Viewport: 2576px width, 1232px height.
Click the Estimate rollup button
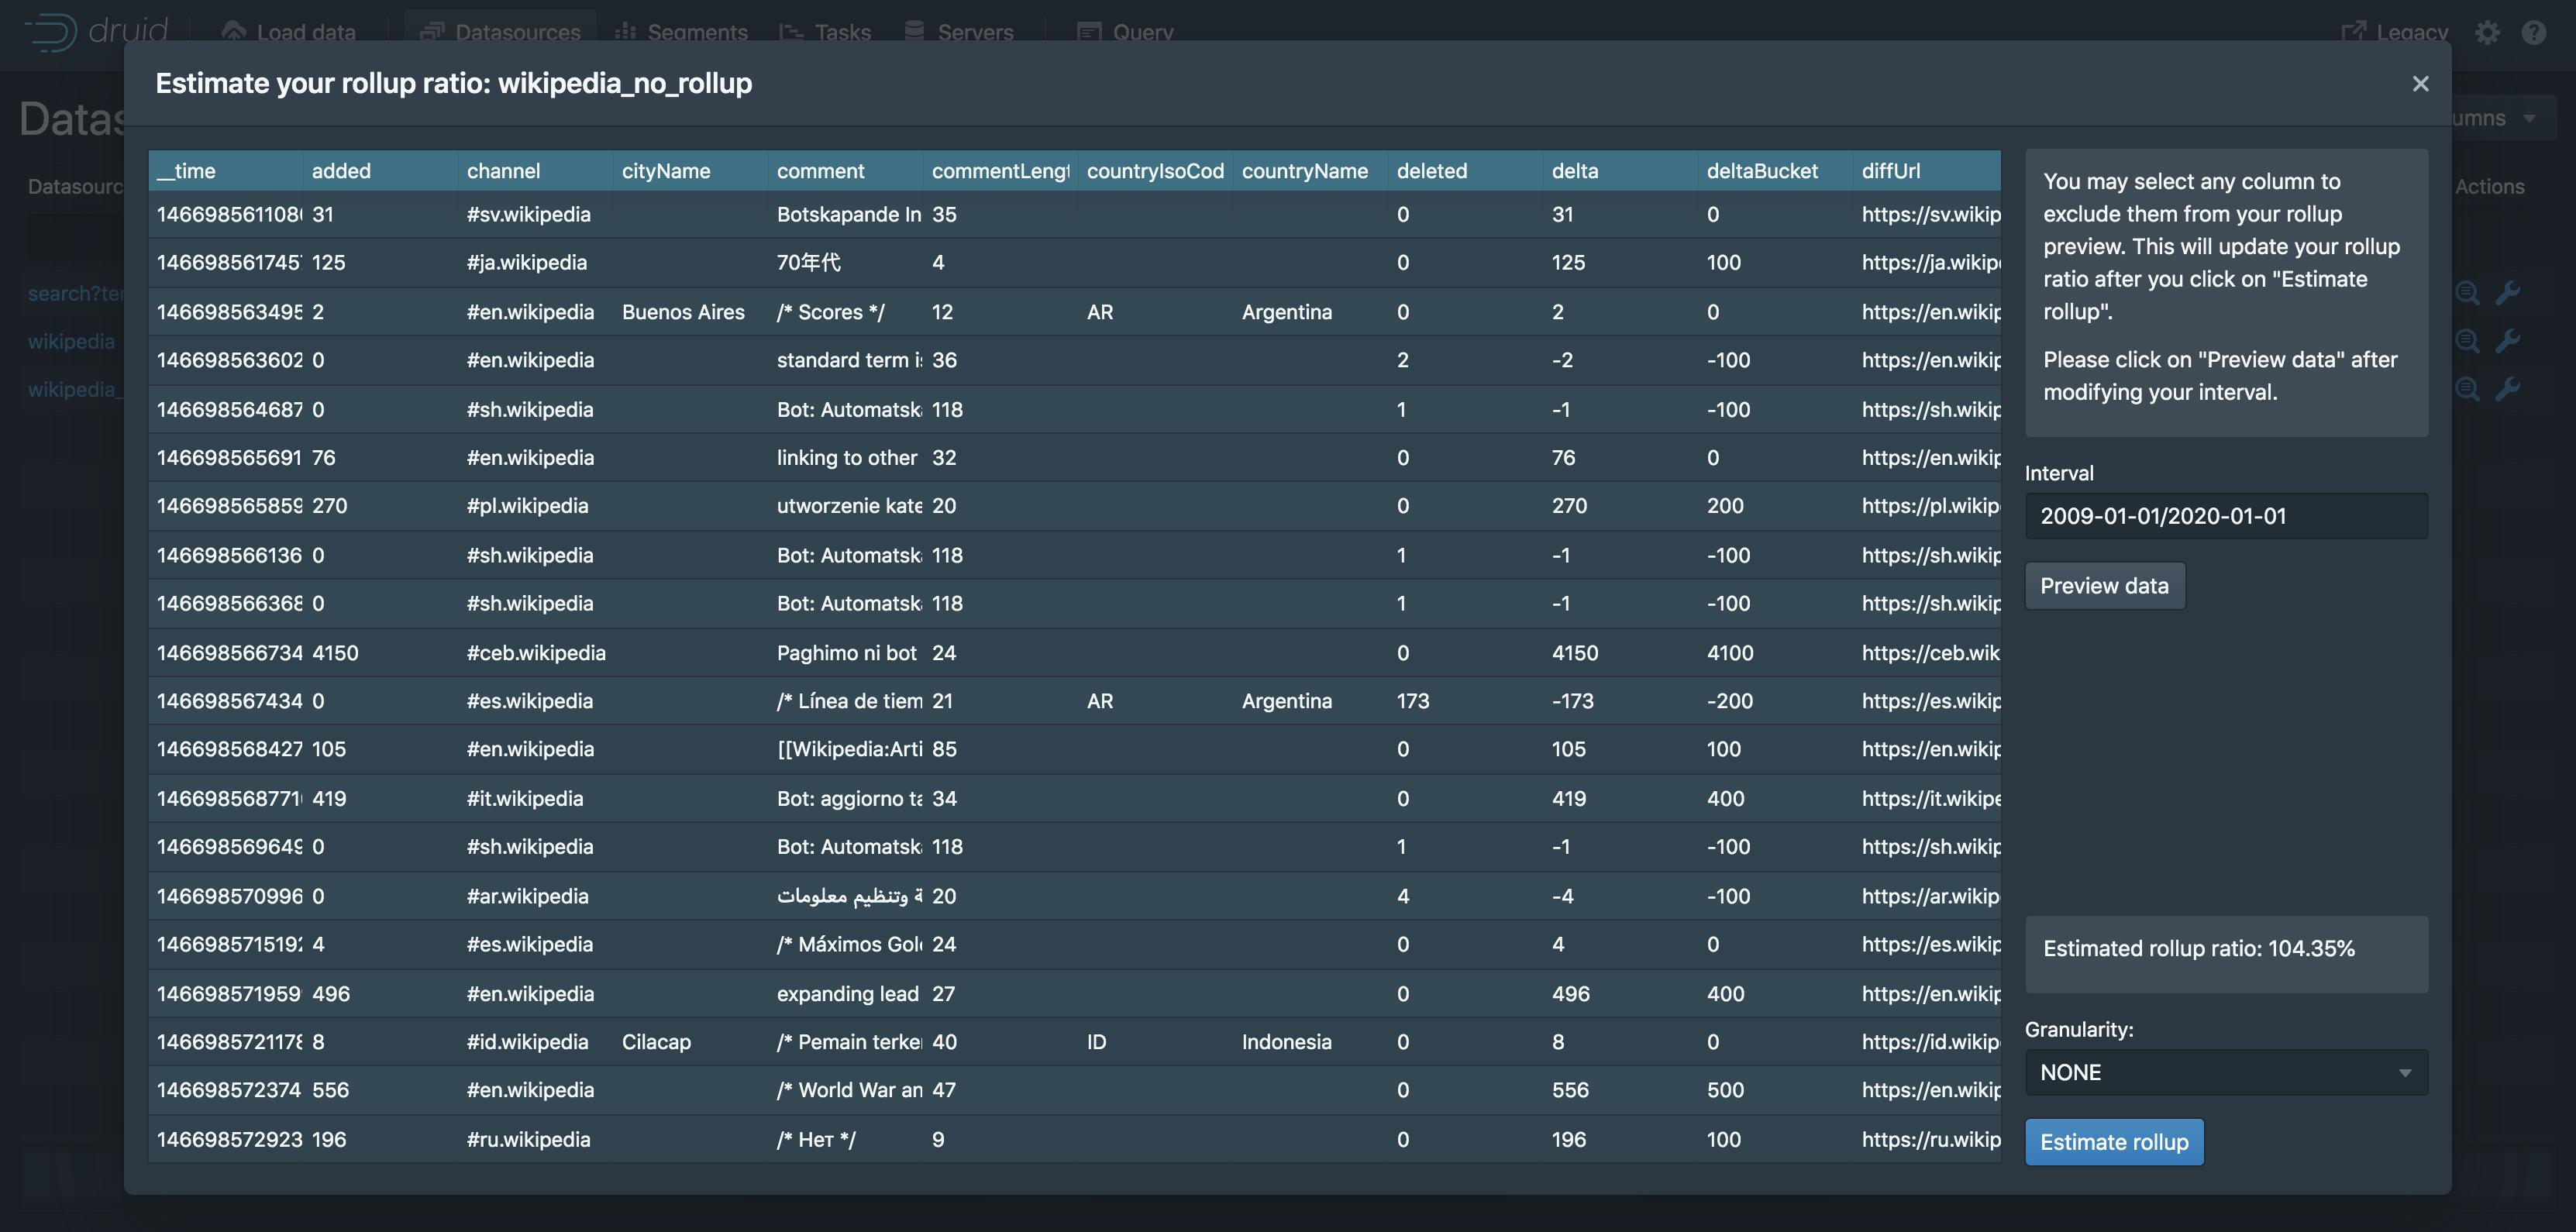pos(2113,1142)
